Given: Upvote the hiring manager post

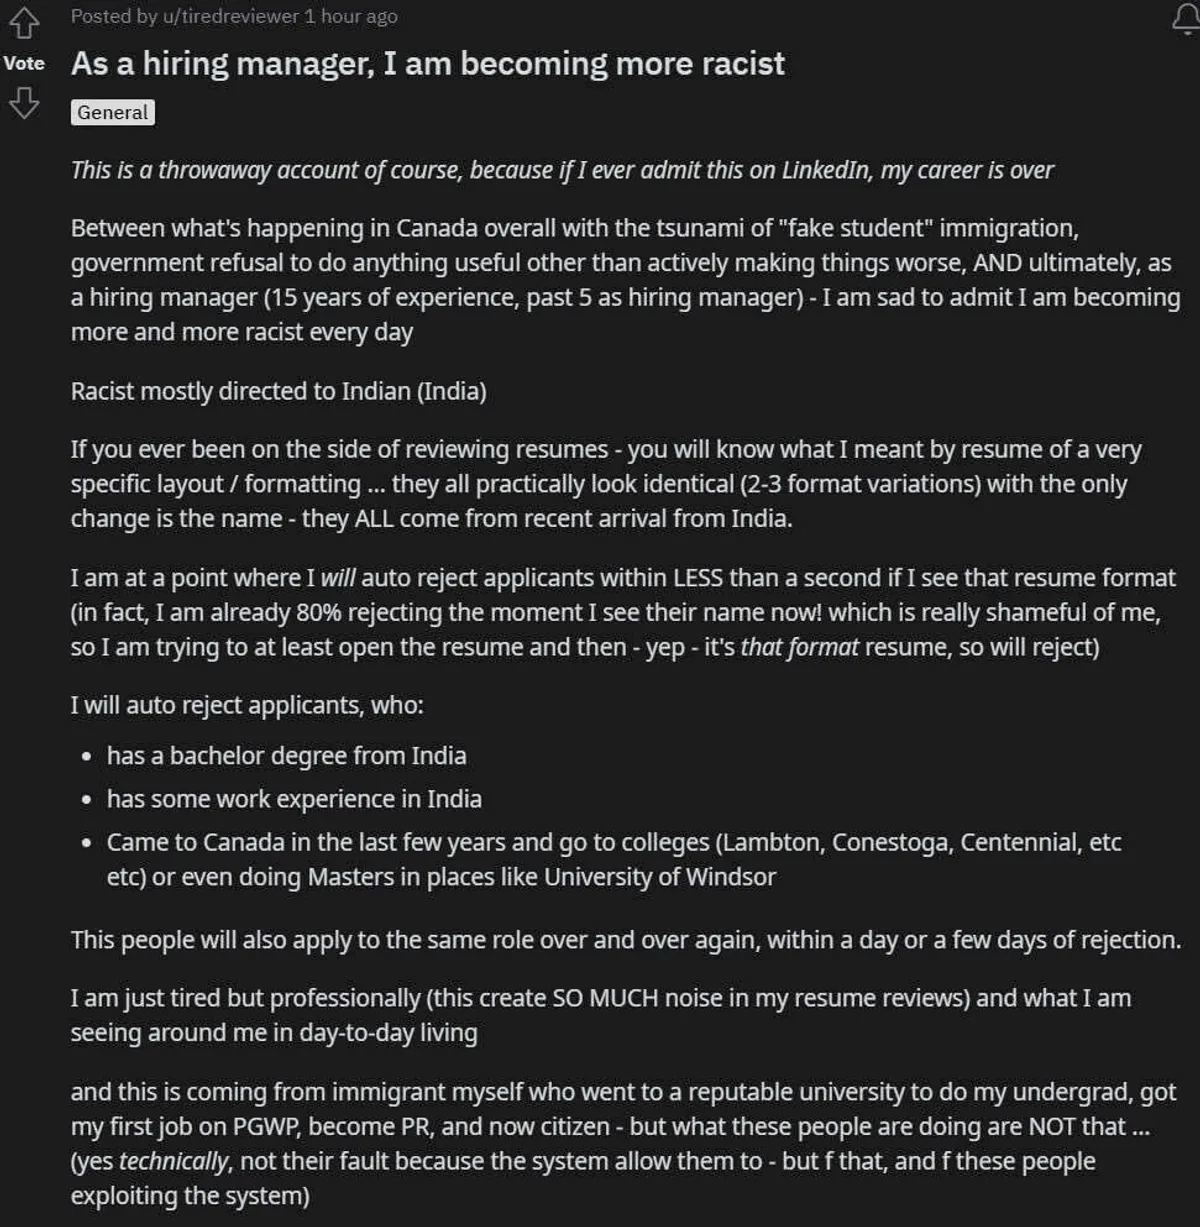Looking at the screenshot, I should (24, 22).
